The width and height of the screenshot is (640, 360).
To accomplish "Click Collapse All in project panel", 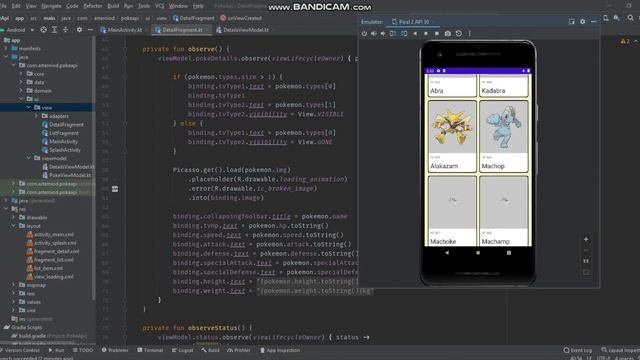I will coord(65,30).
